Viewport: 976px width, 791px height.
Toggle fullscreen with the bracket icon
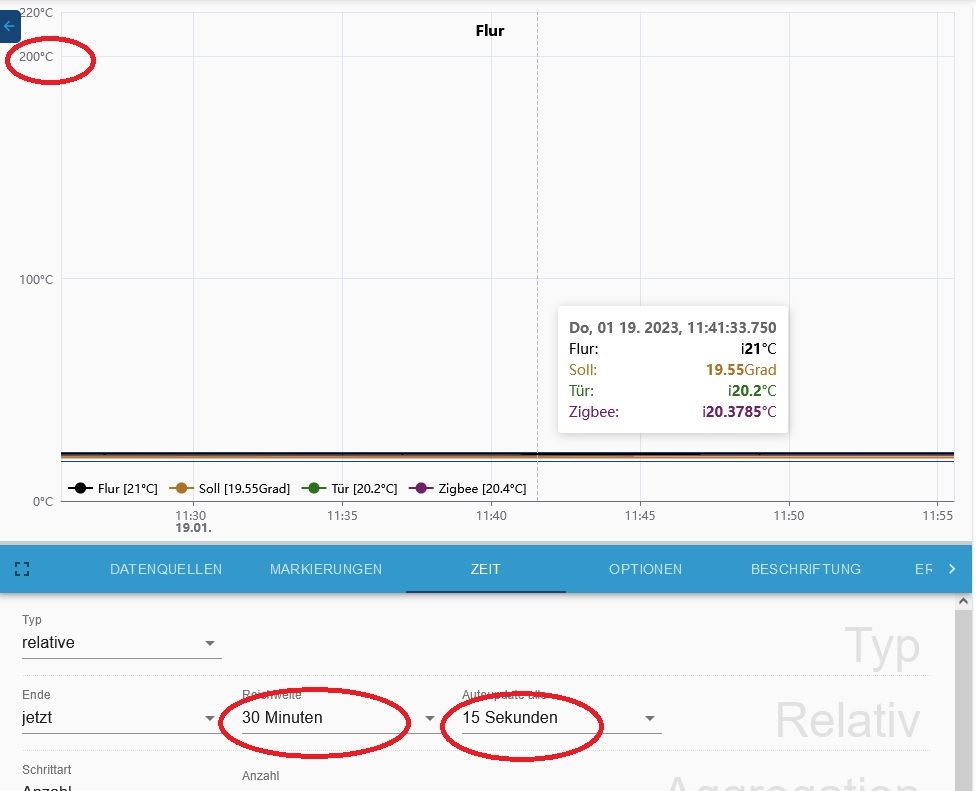click(22, 569)
